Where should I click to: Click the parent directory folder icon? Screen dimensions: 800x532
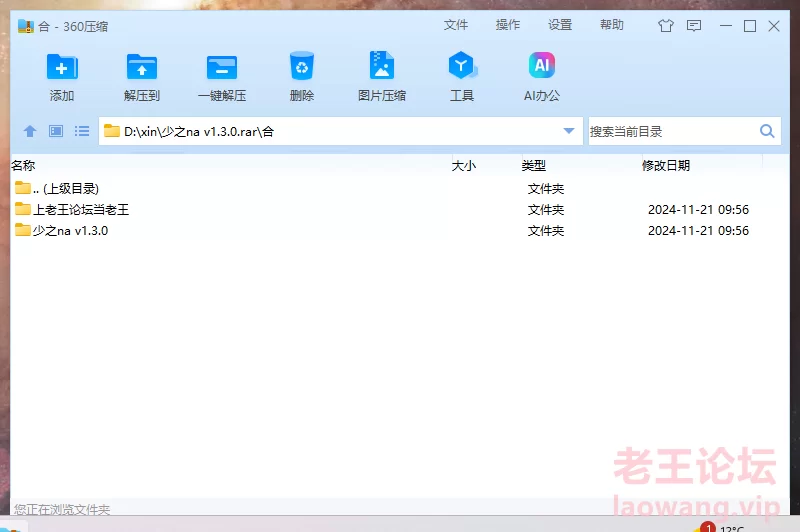click(22, 188)
